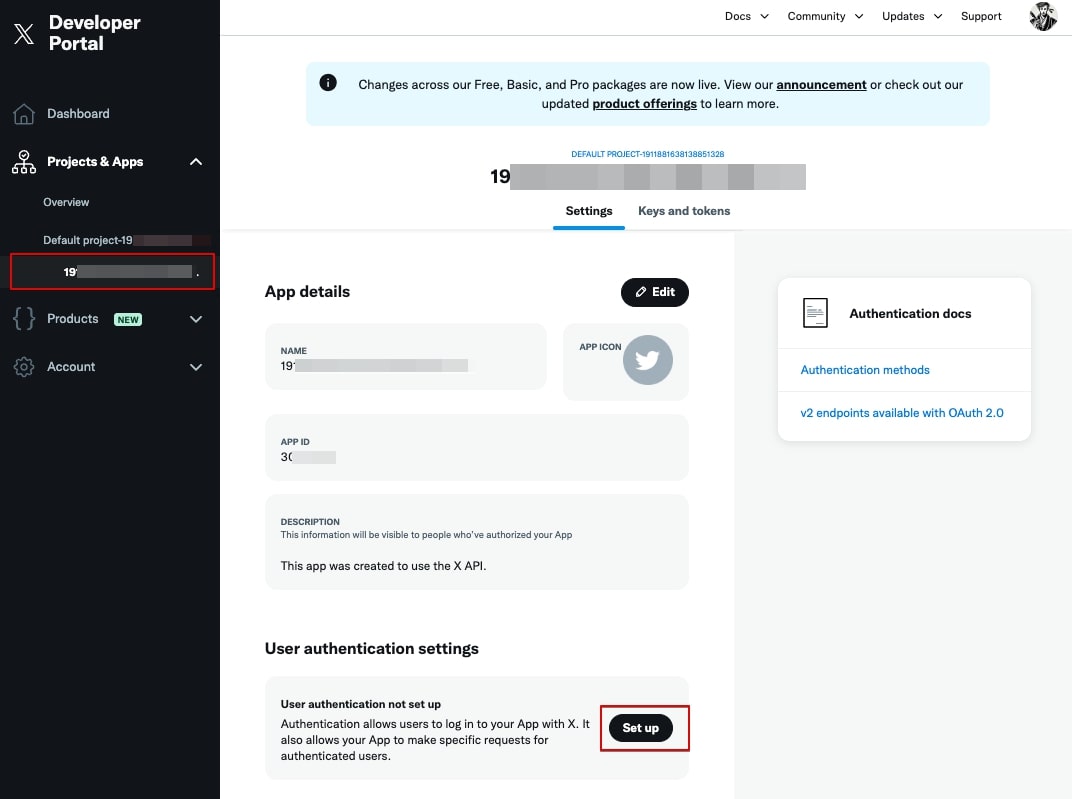Screen dimensions: 1072x799
Task: Open the Dashboard home icon
Action: pyautogui.click(x=24, y=113)
